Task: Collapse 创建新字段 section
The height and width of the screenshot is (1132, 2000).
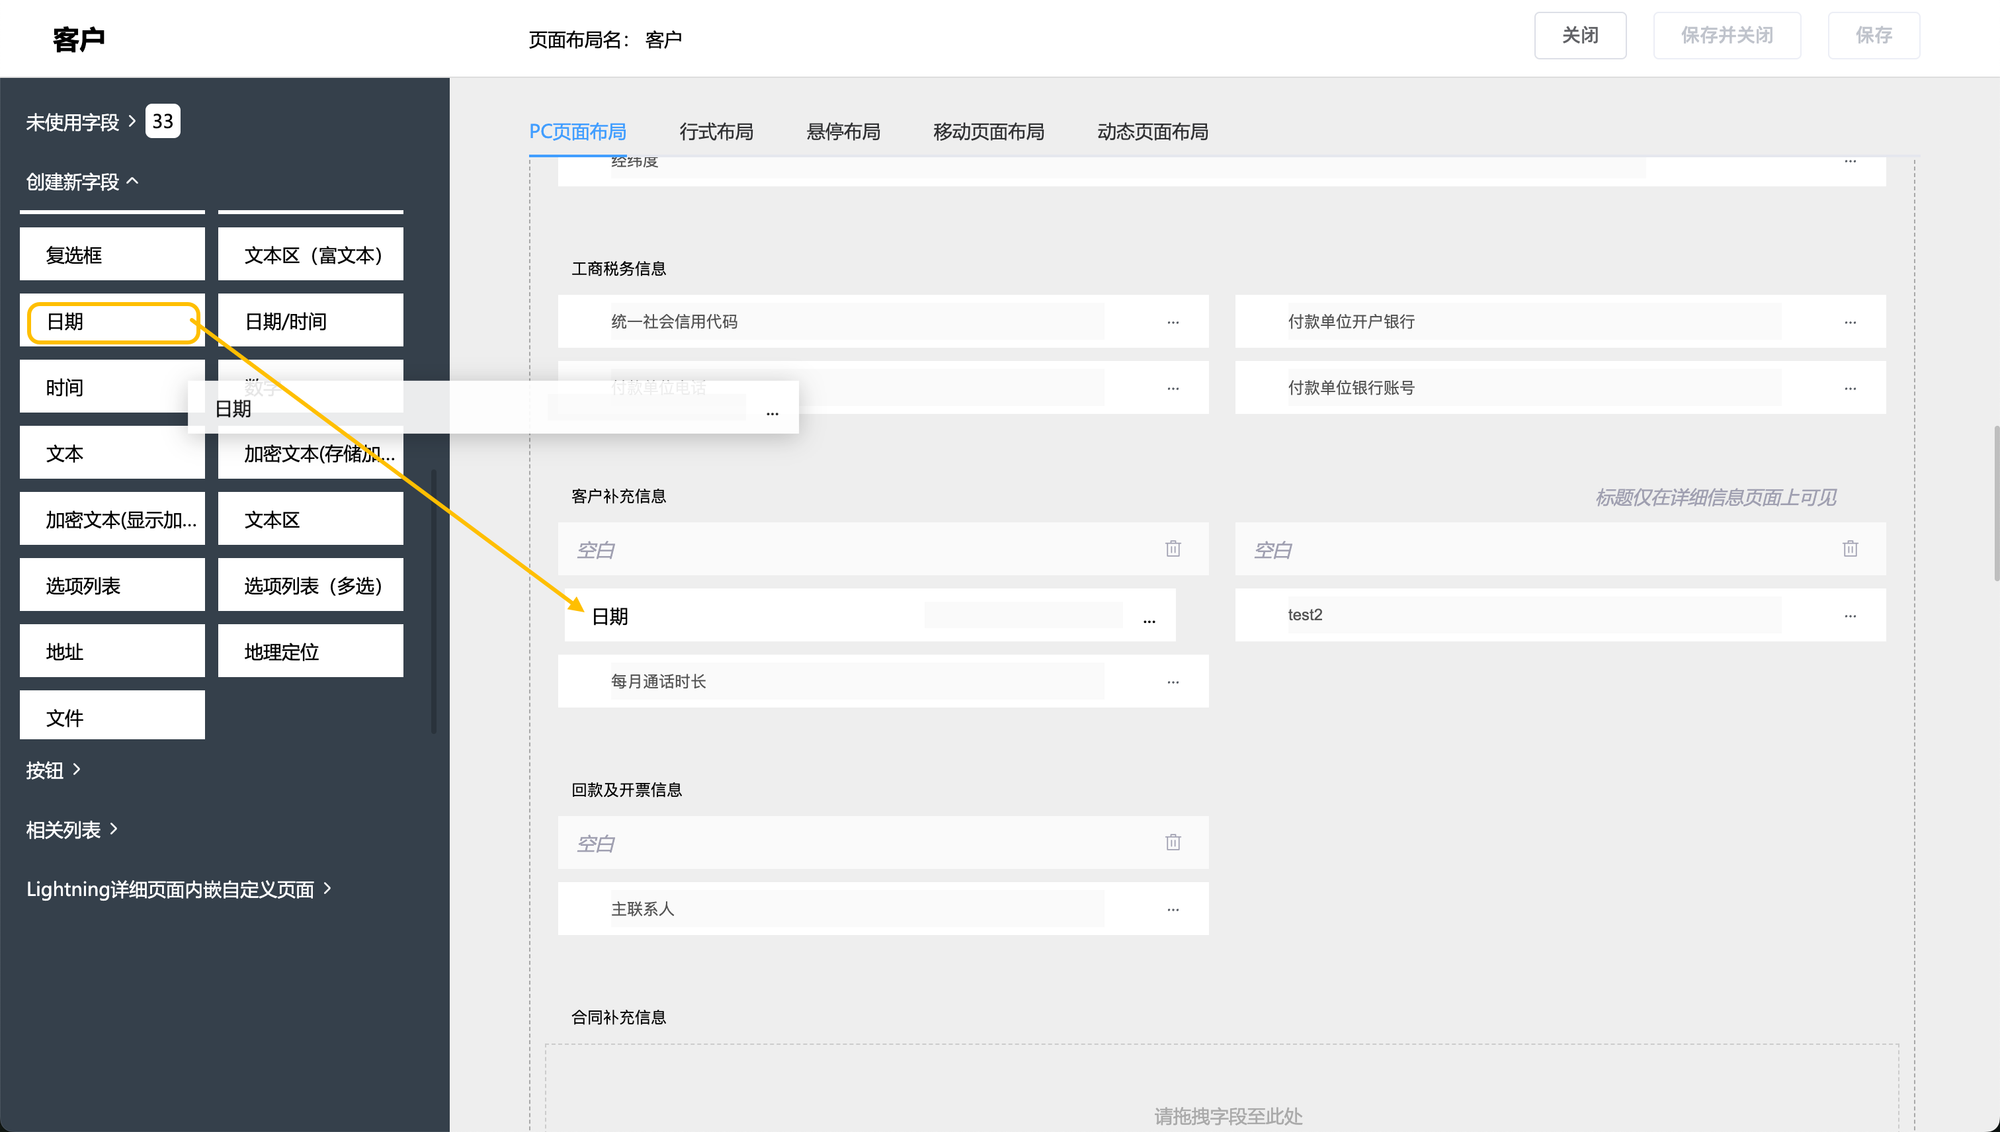Action: coord(82,182)
